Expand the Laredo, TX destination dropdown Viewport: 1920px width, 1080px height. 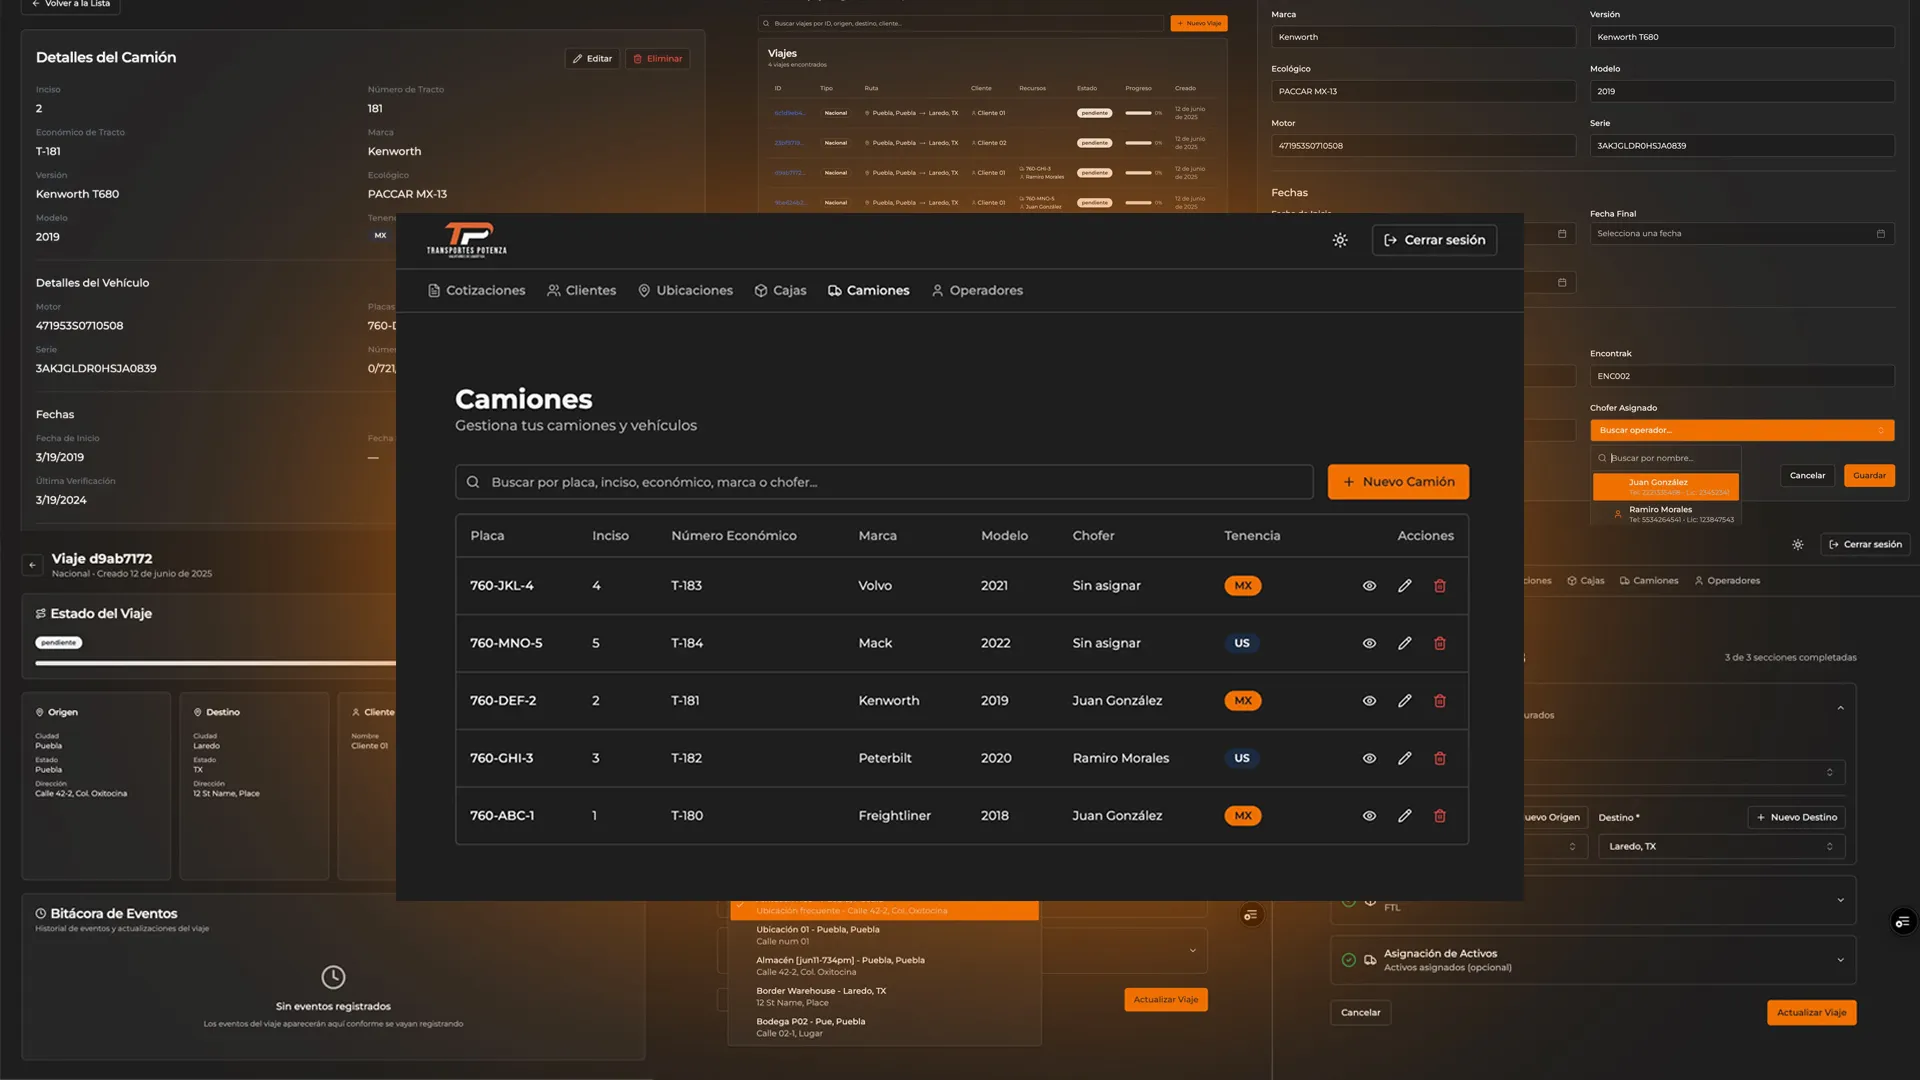[1720, 846]
